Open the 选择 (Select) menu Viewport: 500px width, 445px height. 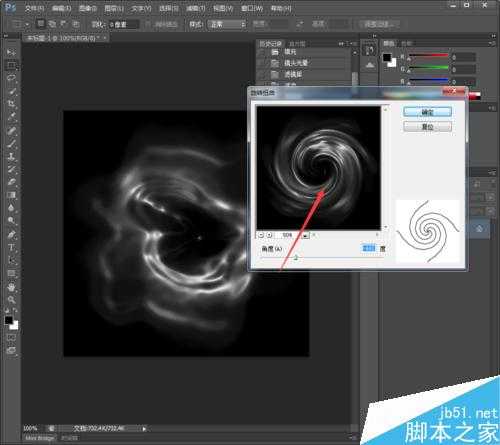168,8
